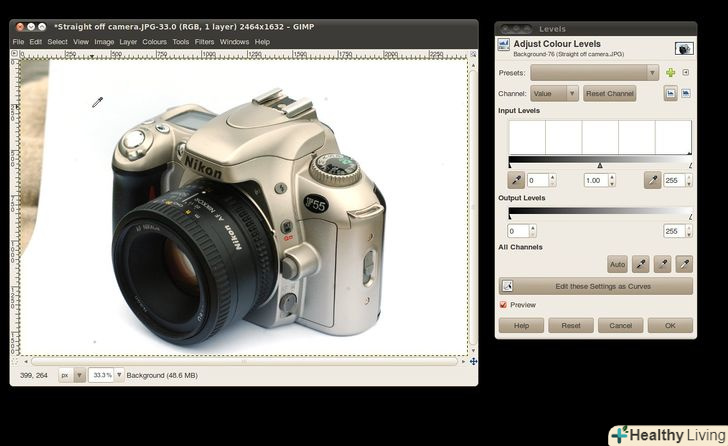Image resolution: width=728 pixels, height=446 pixels.
Task: Open the View menu
Action: (x=81, y=42)
